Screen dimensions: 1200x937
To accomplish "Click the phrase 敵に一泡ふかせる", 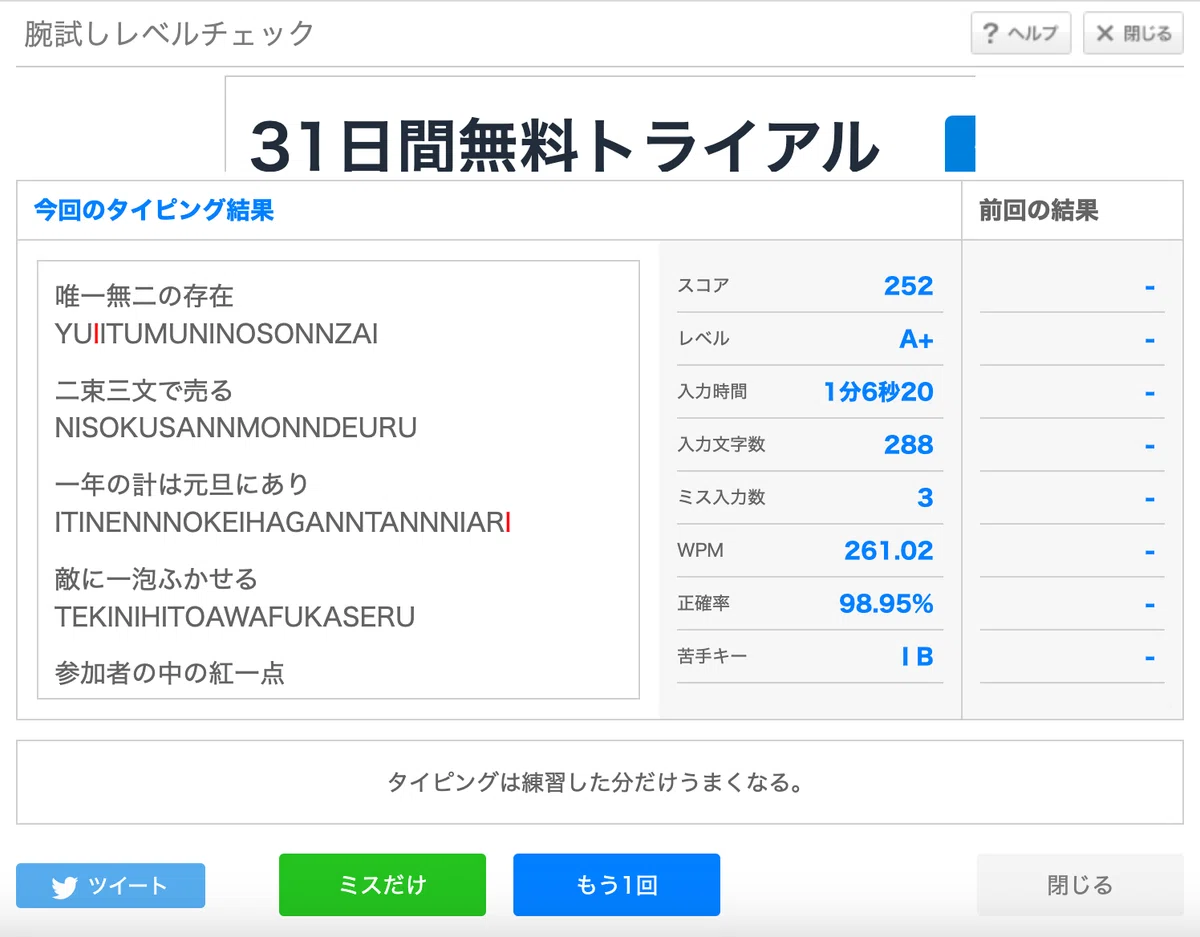I will [x=157, y=578].
